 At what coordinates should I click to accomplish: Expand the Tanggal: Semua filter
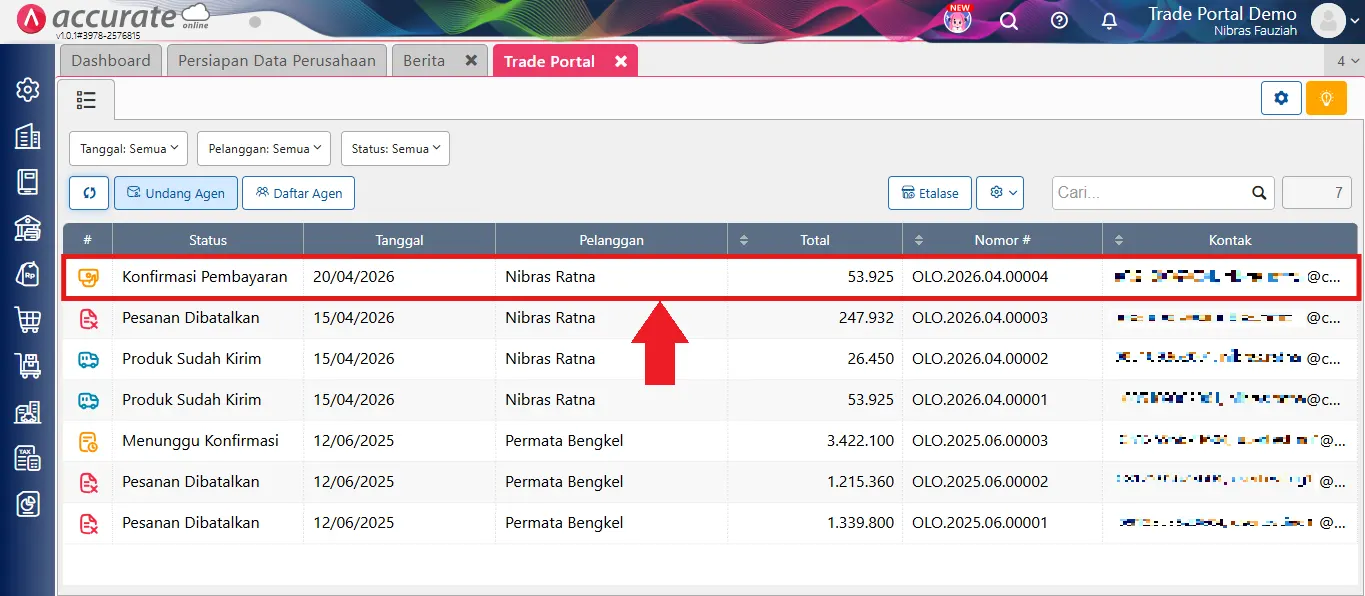point(128,148)
